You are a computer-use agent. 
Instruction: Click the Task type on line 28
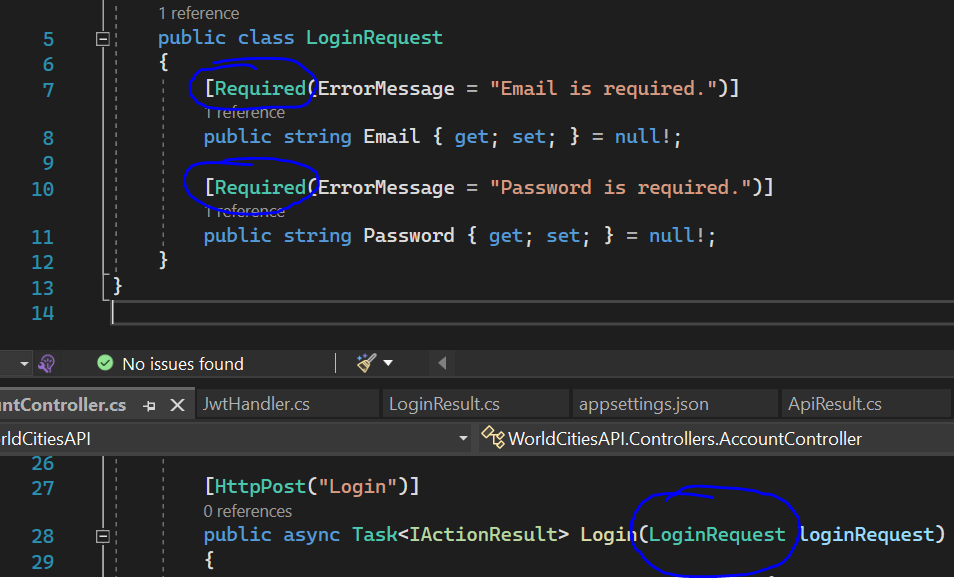375,535
